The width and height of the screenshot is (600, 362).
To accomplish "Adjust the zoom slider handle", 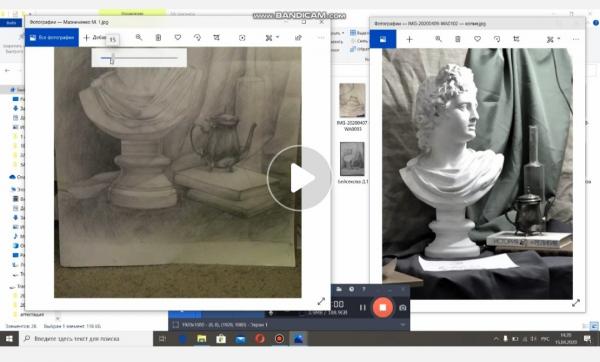I will (x=112, y=59).
